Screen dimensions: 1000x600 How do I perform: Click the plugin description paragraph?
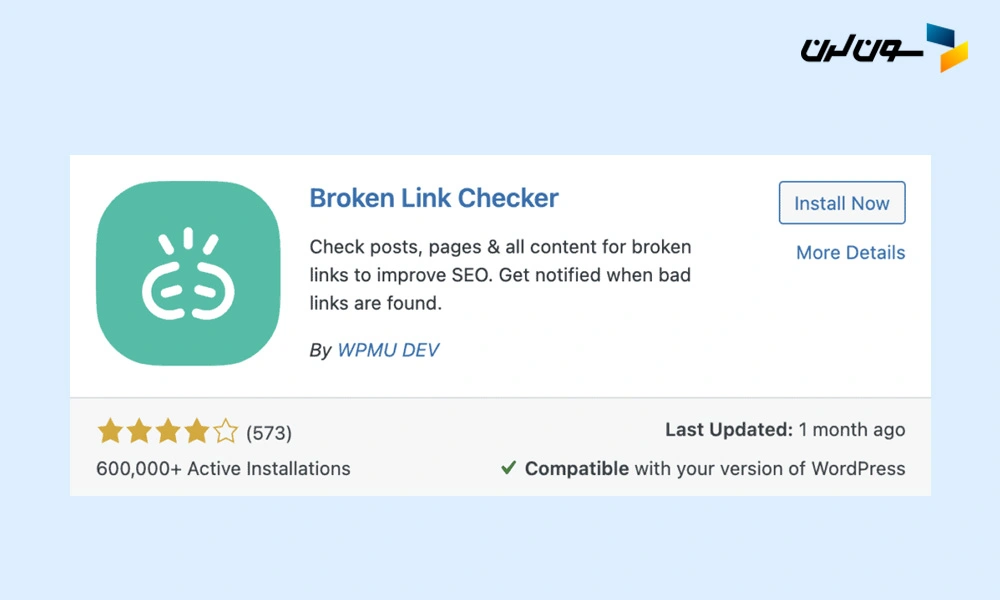(x=500, y=275)
